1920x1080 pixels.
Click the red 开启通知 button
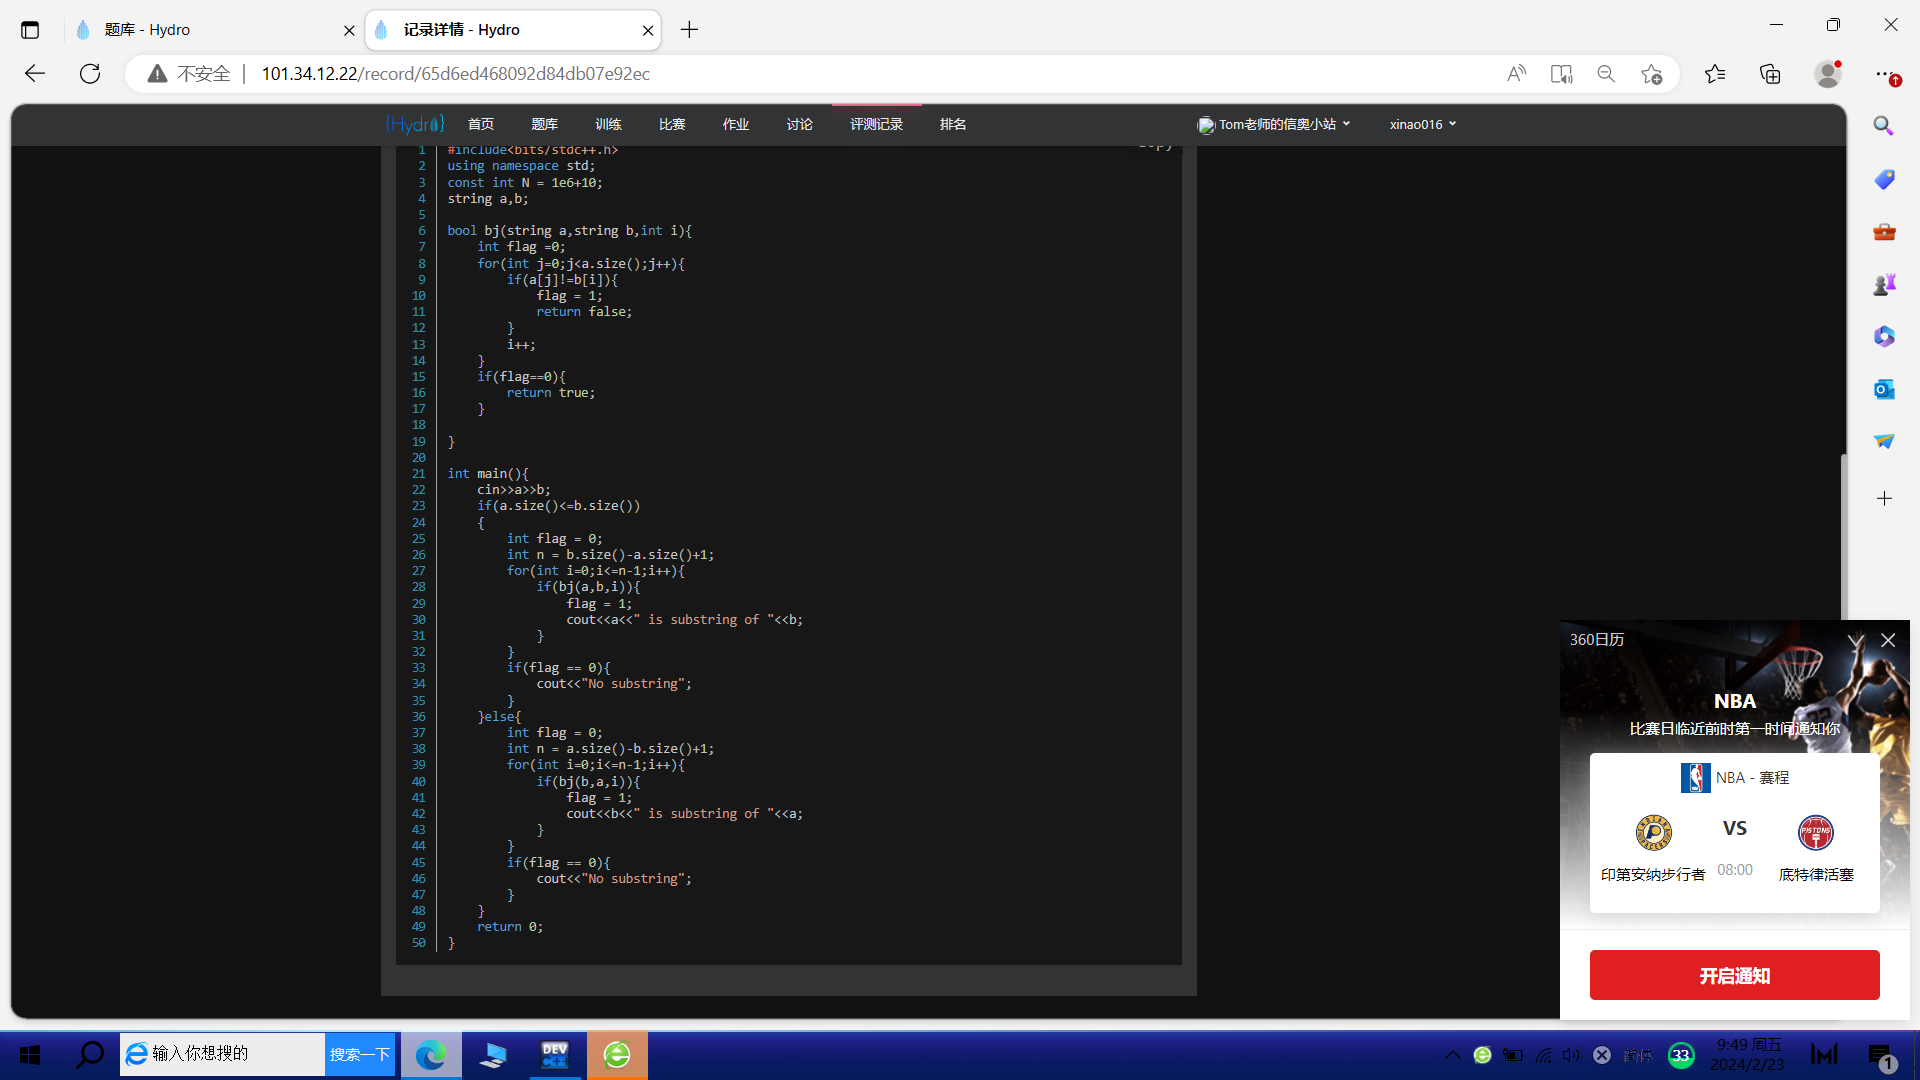tap(1734, 975)
